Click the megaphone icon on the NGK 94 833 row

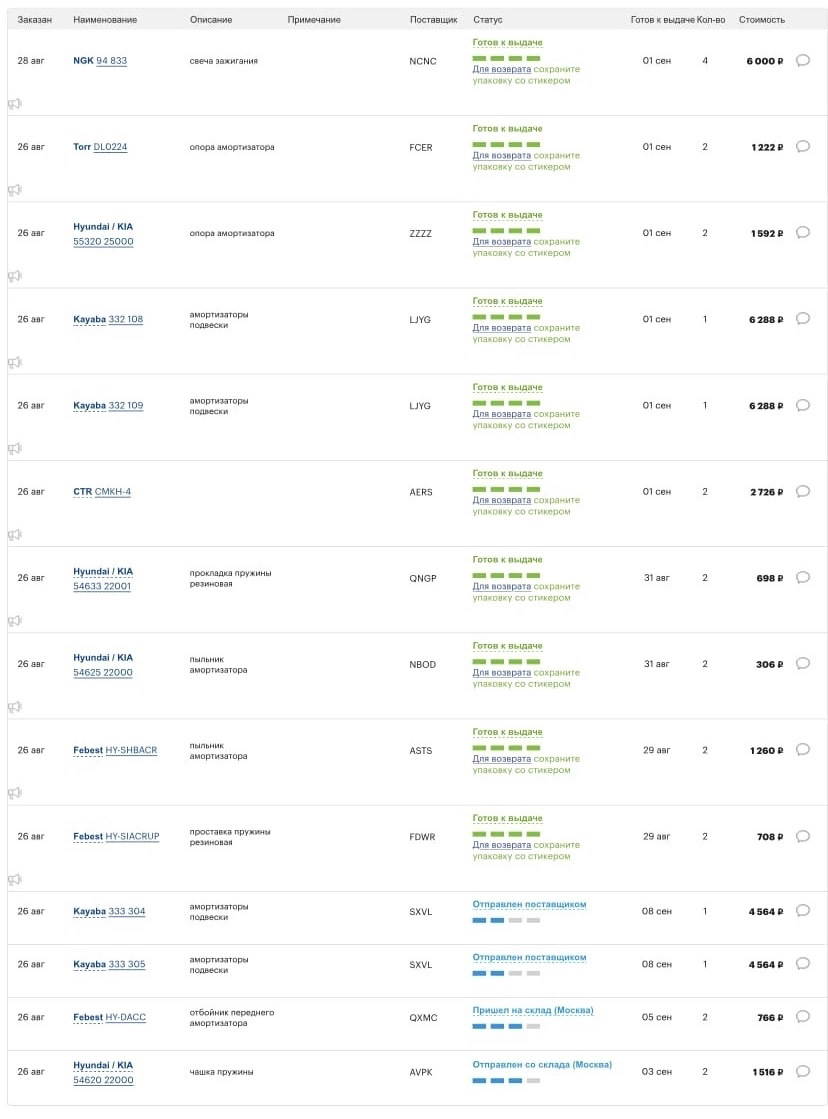pyautogui.click(x=14, y=104)
